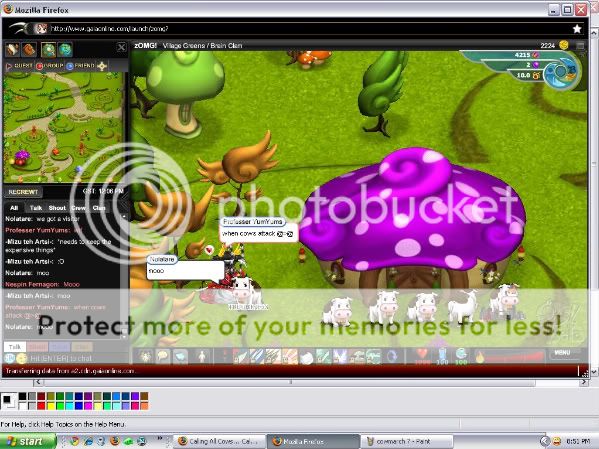Use the first ring slot in action bar
Image resolution: width=599 pixels, height=449 pixels.
click(x=240, y=357)
